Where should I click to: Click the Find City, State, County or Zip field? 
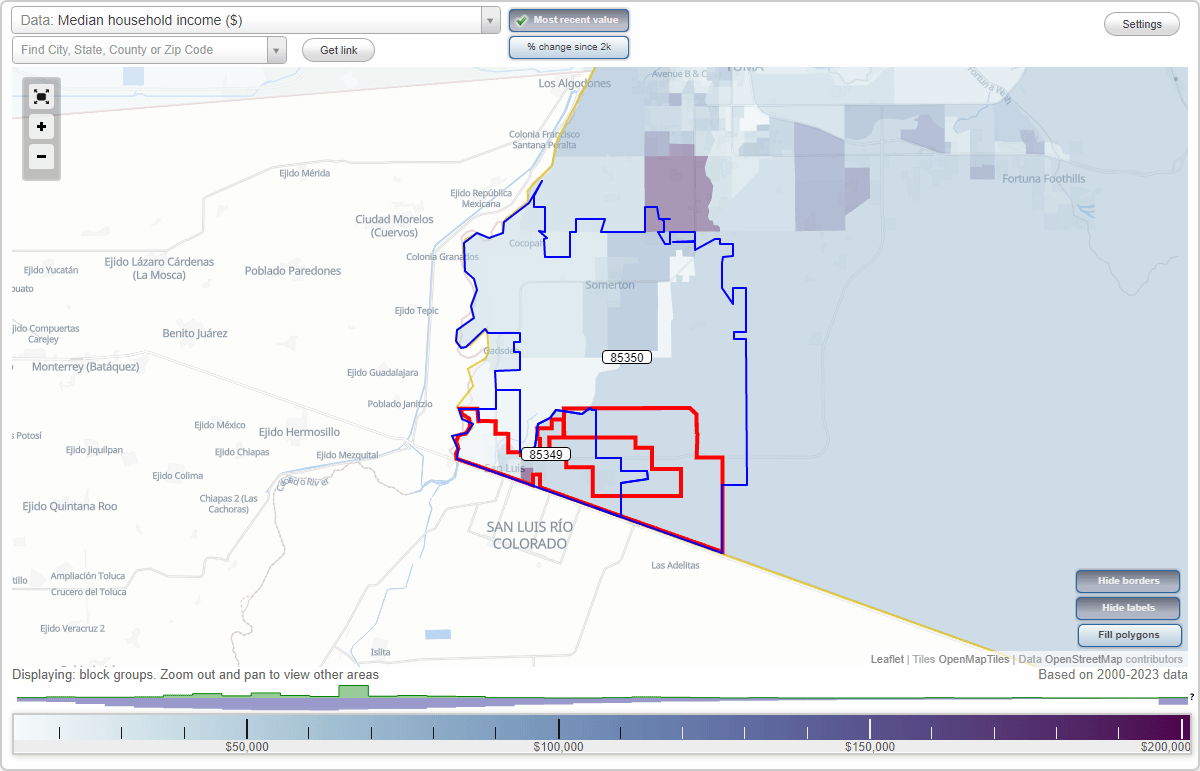pyautogui.click(x=140, y=50)
